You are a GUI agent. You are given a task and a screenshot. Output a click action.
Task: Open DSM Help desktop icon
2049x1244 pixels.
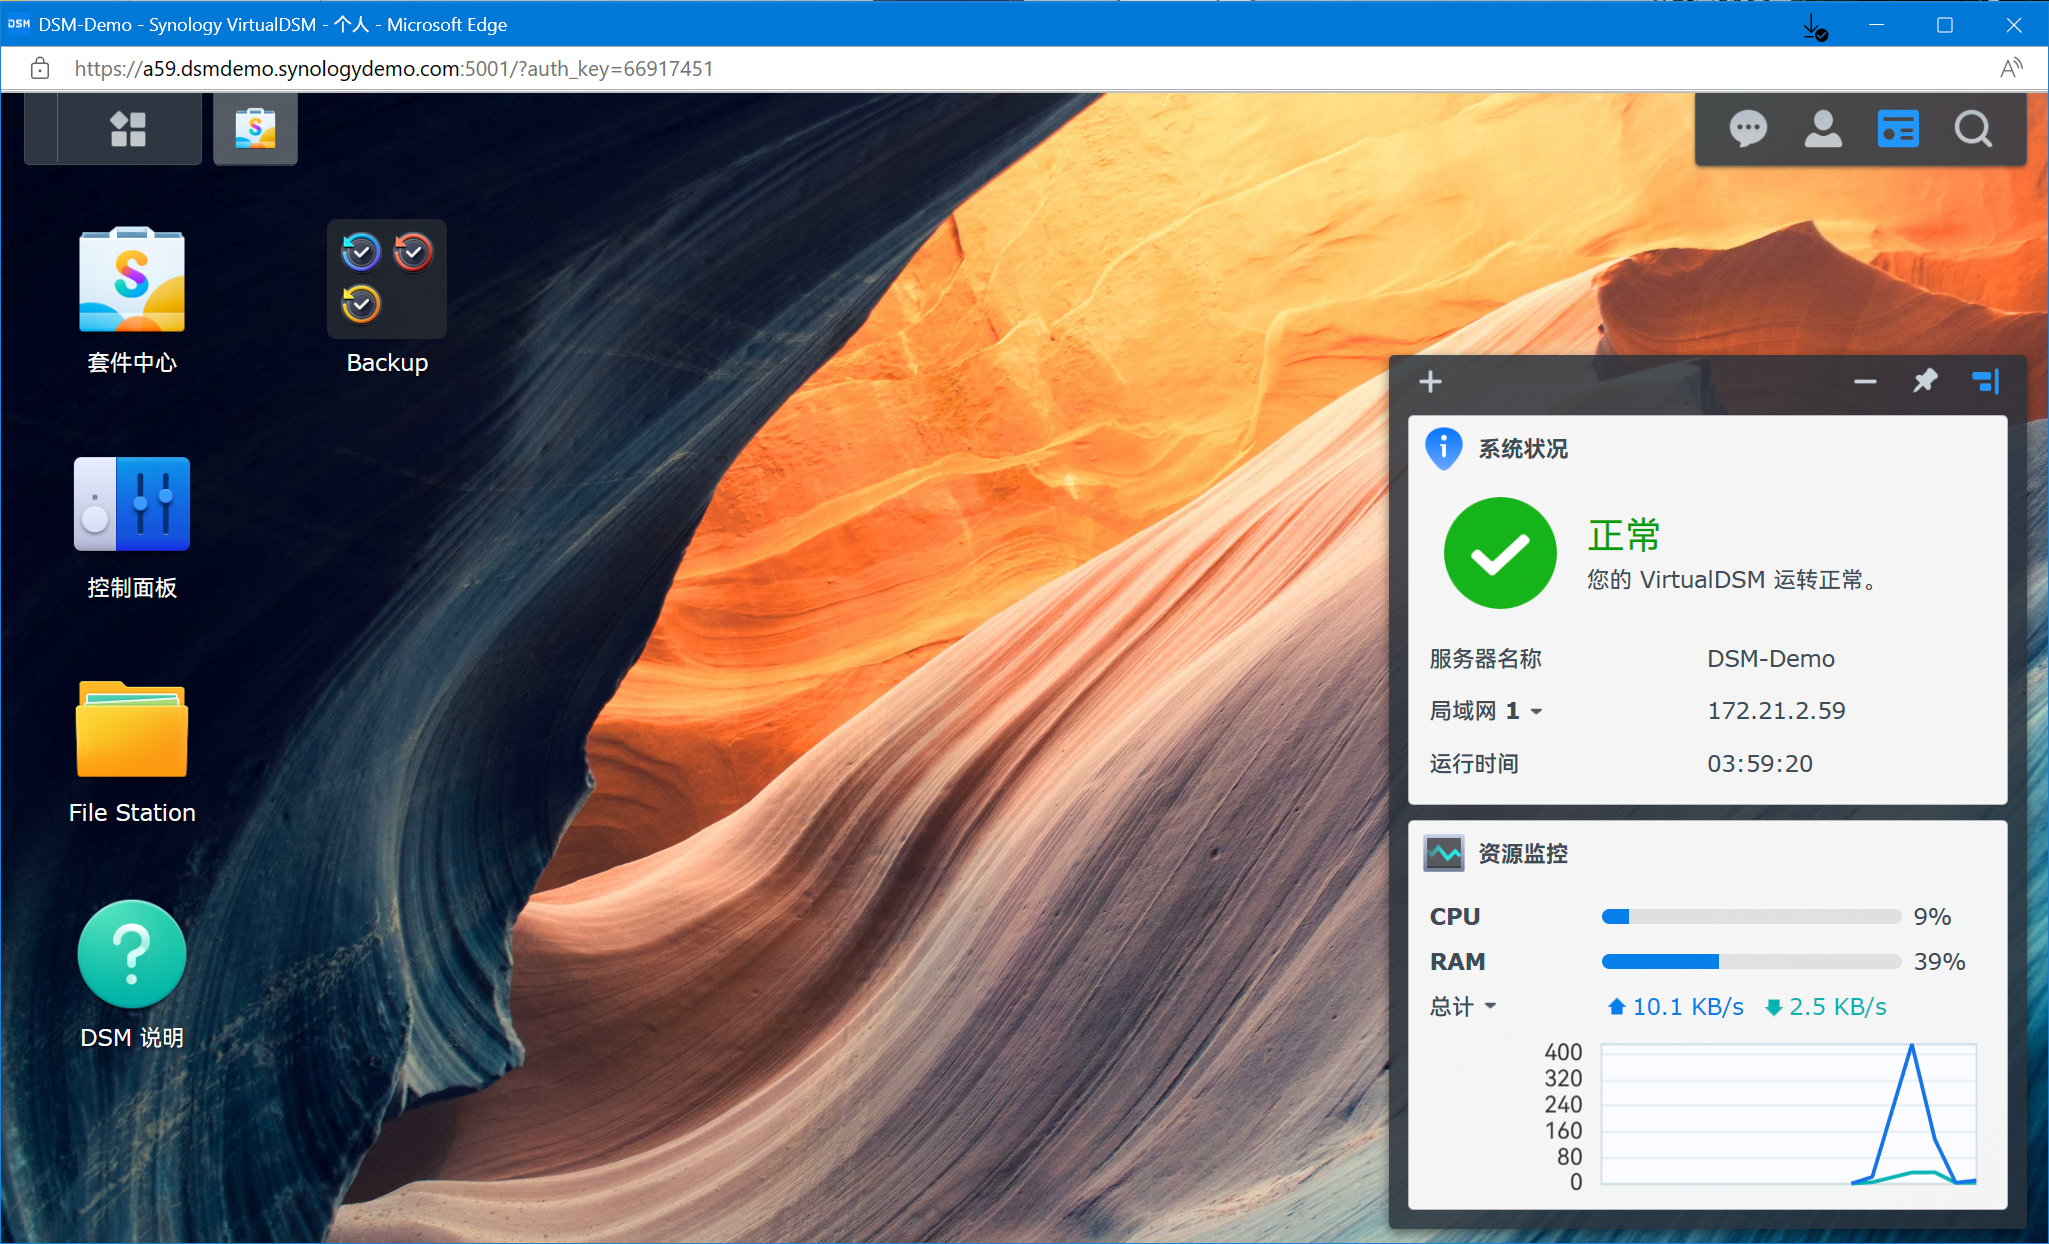(132, 955)
